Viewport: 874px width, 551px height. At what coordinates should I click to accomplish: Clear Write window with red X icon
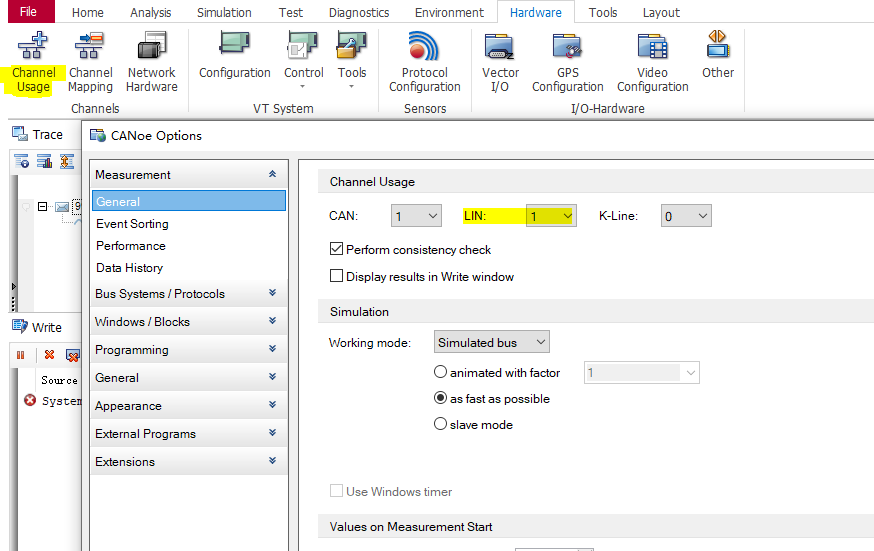tap(50, 355)
